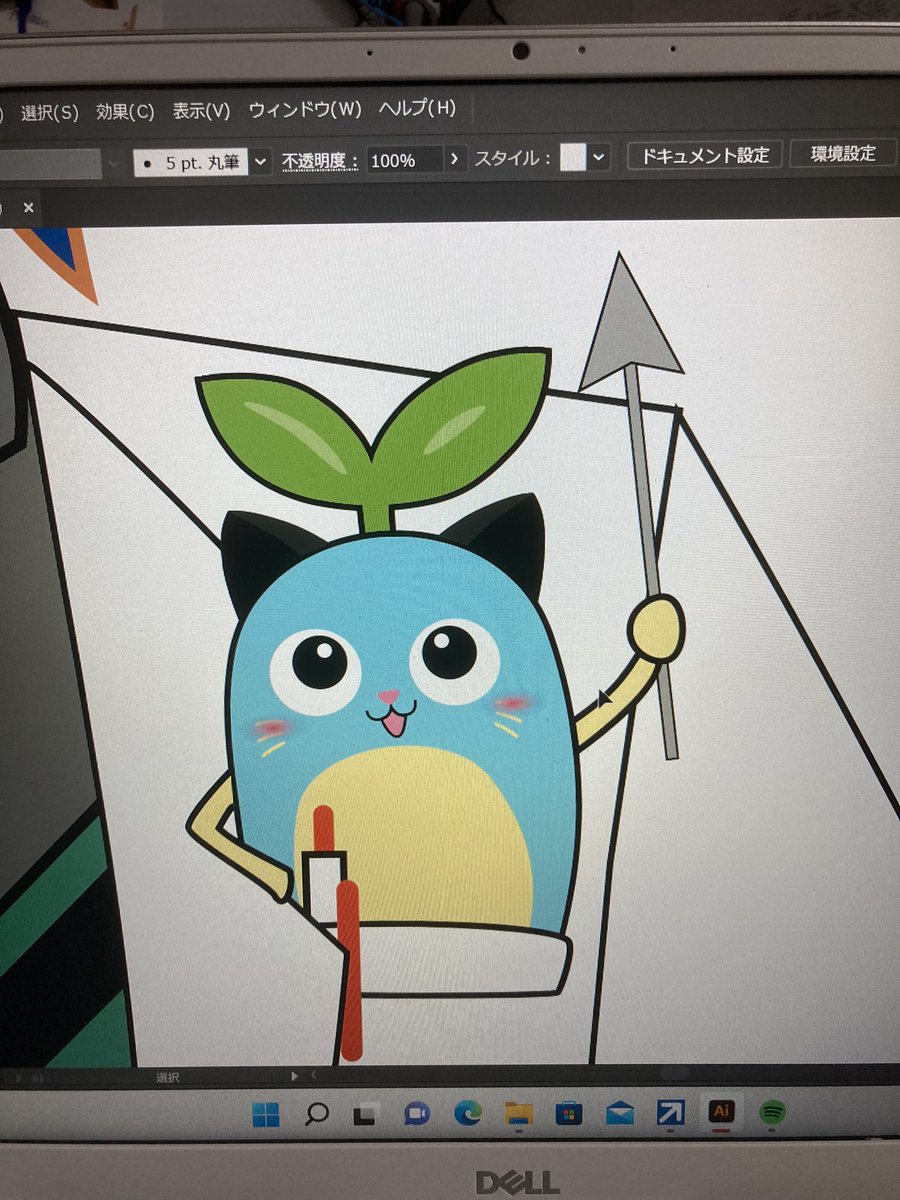The width and height of the screenshot is (900, 1200).
Task: Launch Microsoft Edge from the taskbar
Action: tap(467, 1113)
